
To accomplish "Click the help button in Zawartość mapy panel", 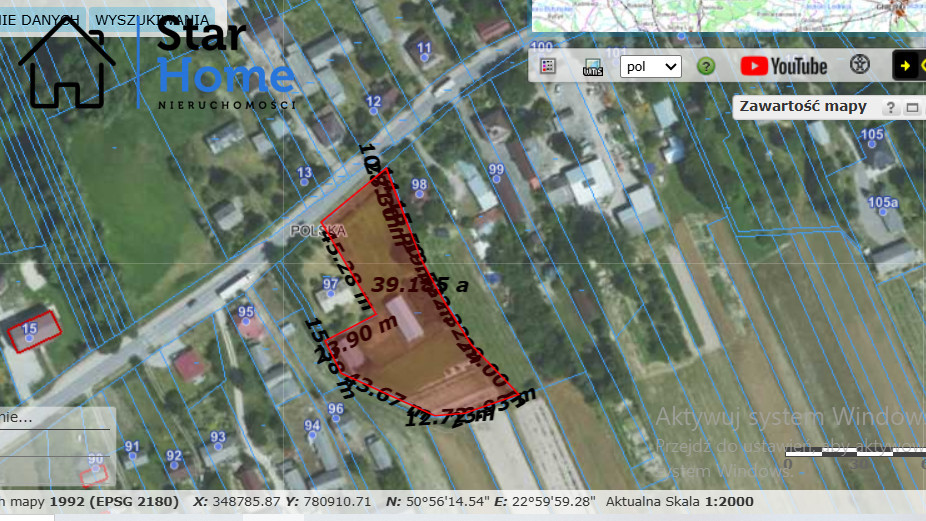I will click(890, 108).
